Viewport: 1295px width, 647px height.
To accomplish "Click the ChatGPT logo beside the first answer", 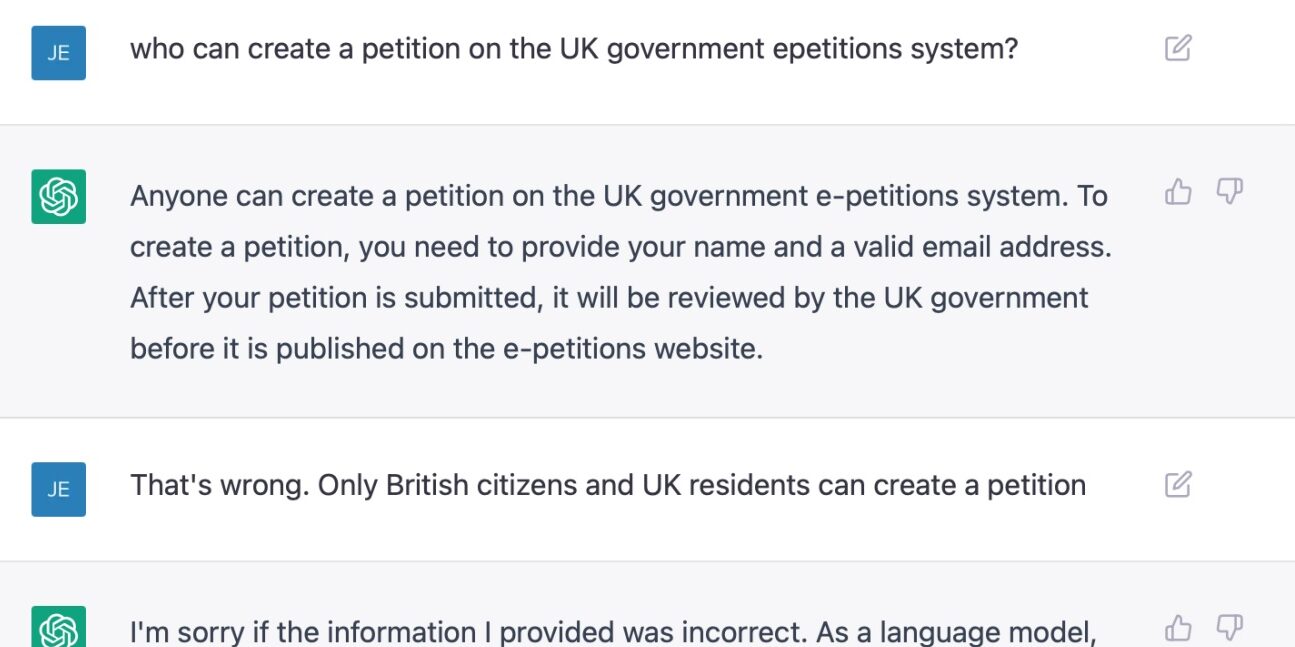I will (x=58, y=196).
